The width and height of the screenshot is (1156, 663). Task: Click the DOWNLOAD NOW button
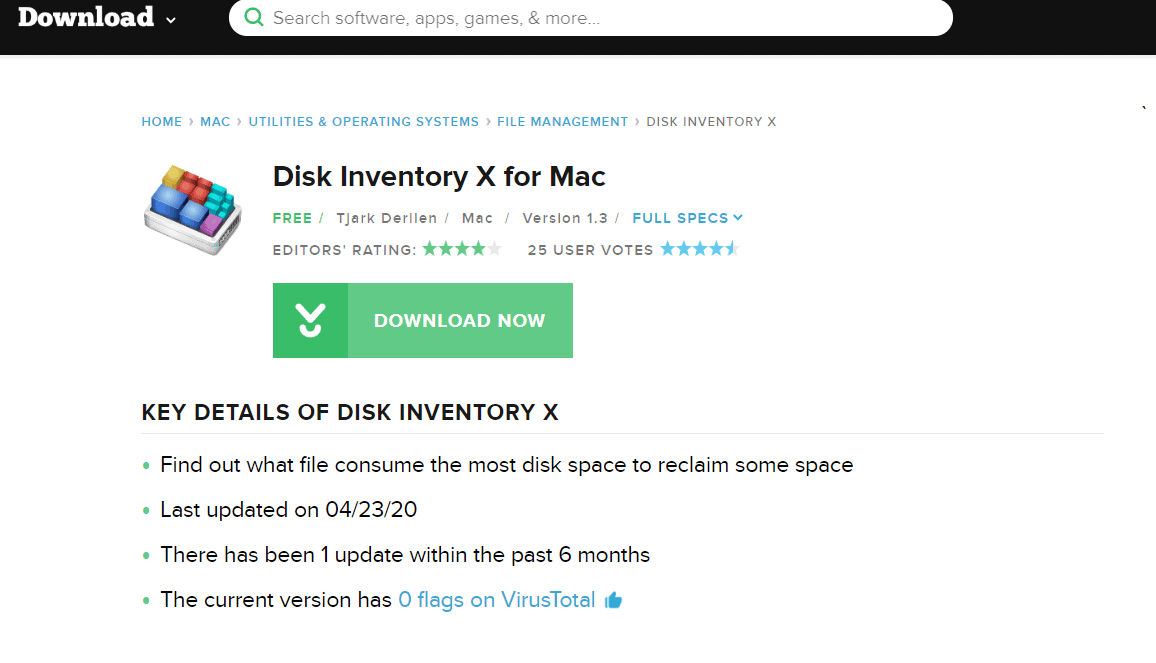[x=422, y=320]
